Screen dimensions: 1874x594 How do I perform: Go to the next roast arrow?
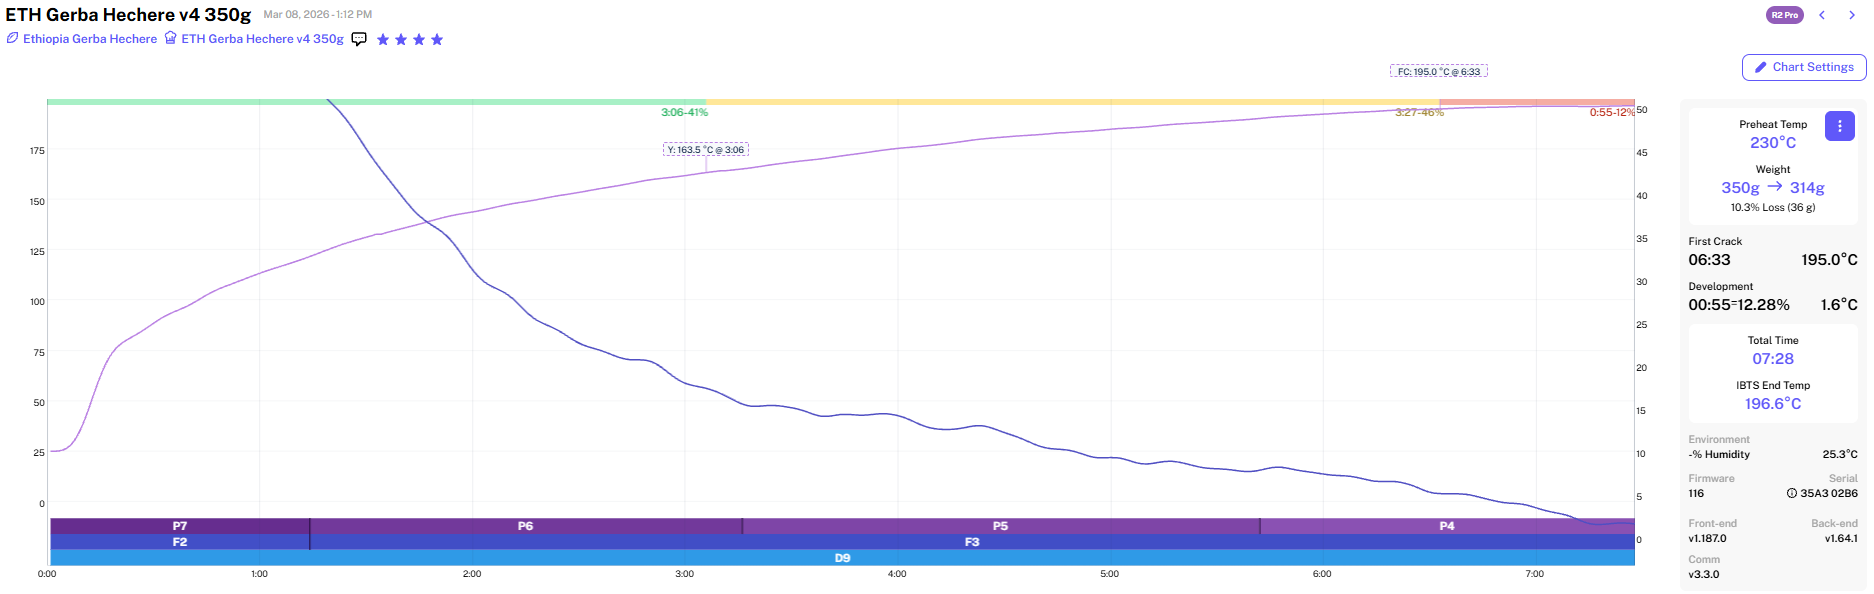click(1851, 15)
